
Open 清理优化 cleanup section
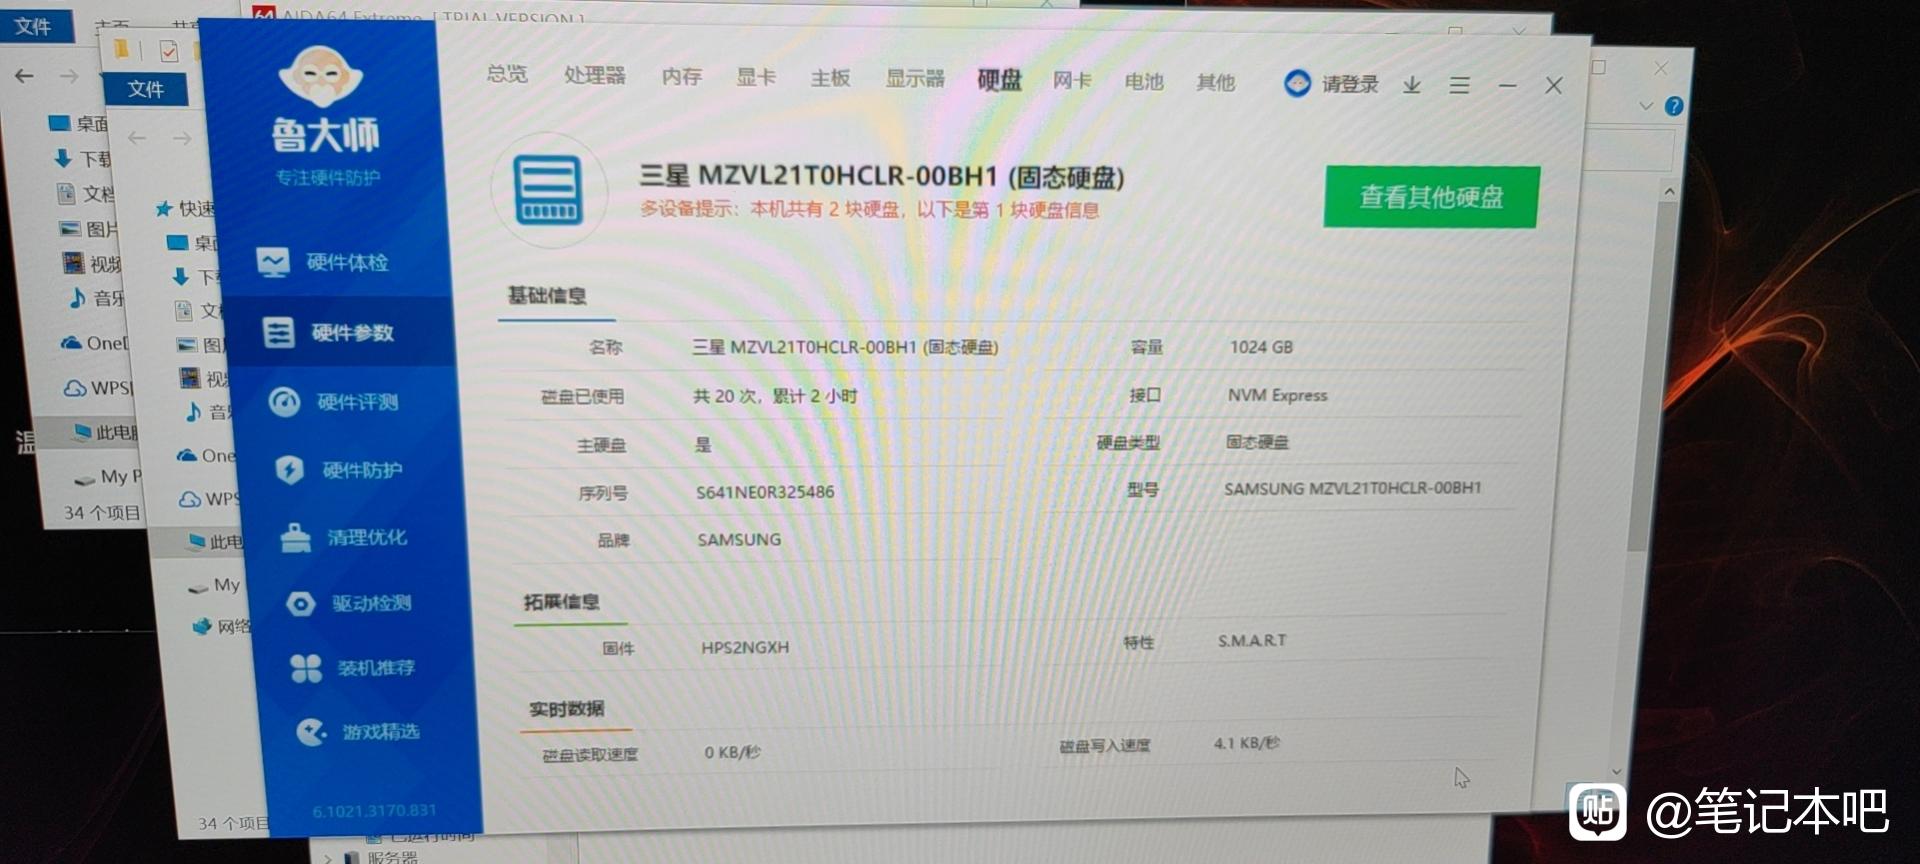(x=344, y=538)
